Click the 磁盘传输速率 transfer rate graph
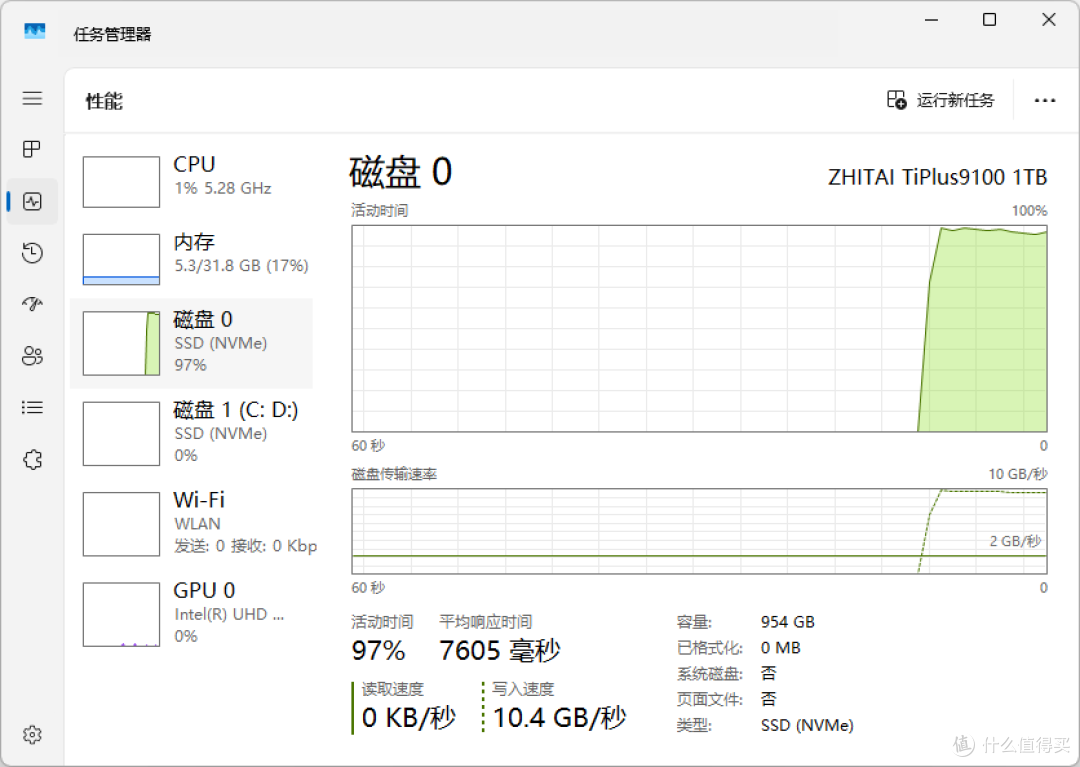 [699, 531]
